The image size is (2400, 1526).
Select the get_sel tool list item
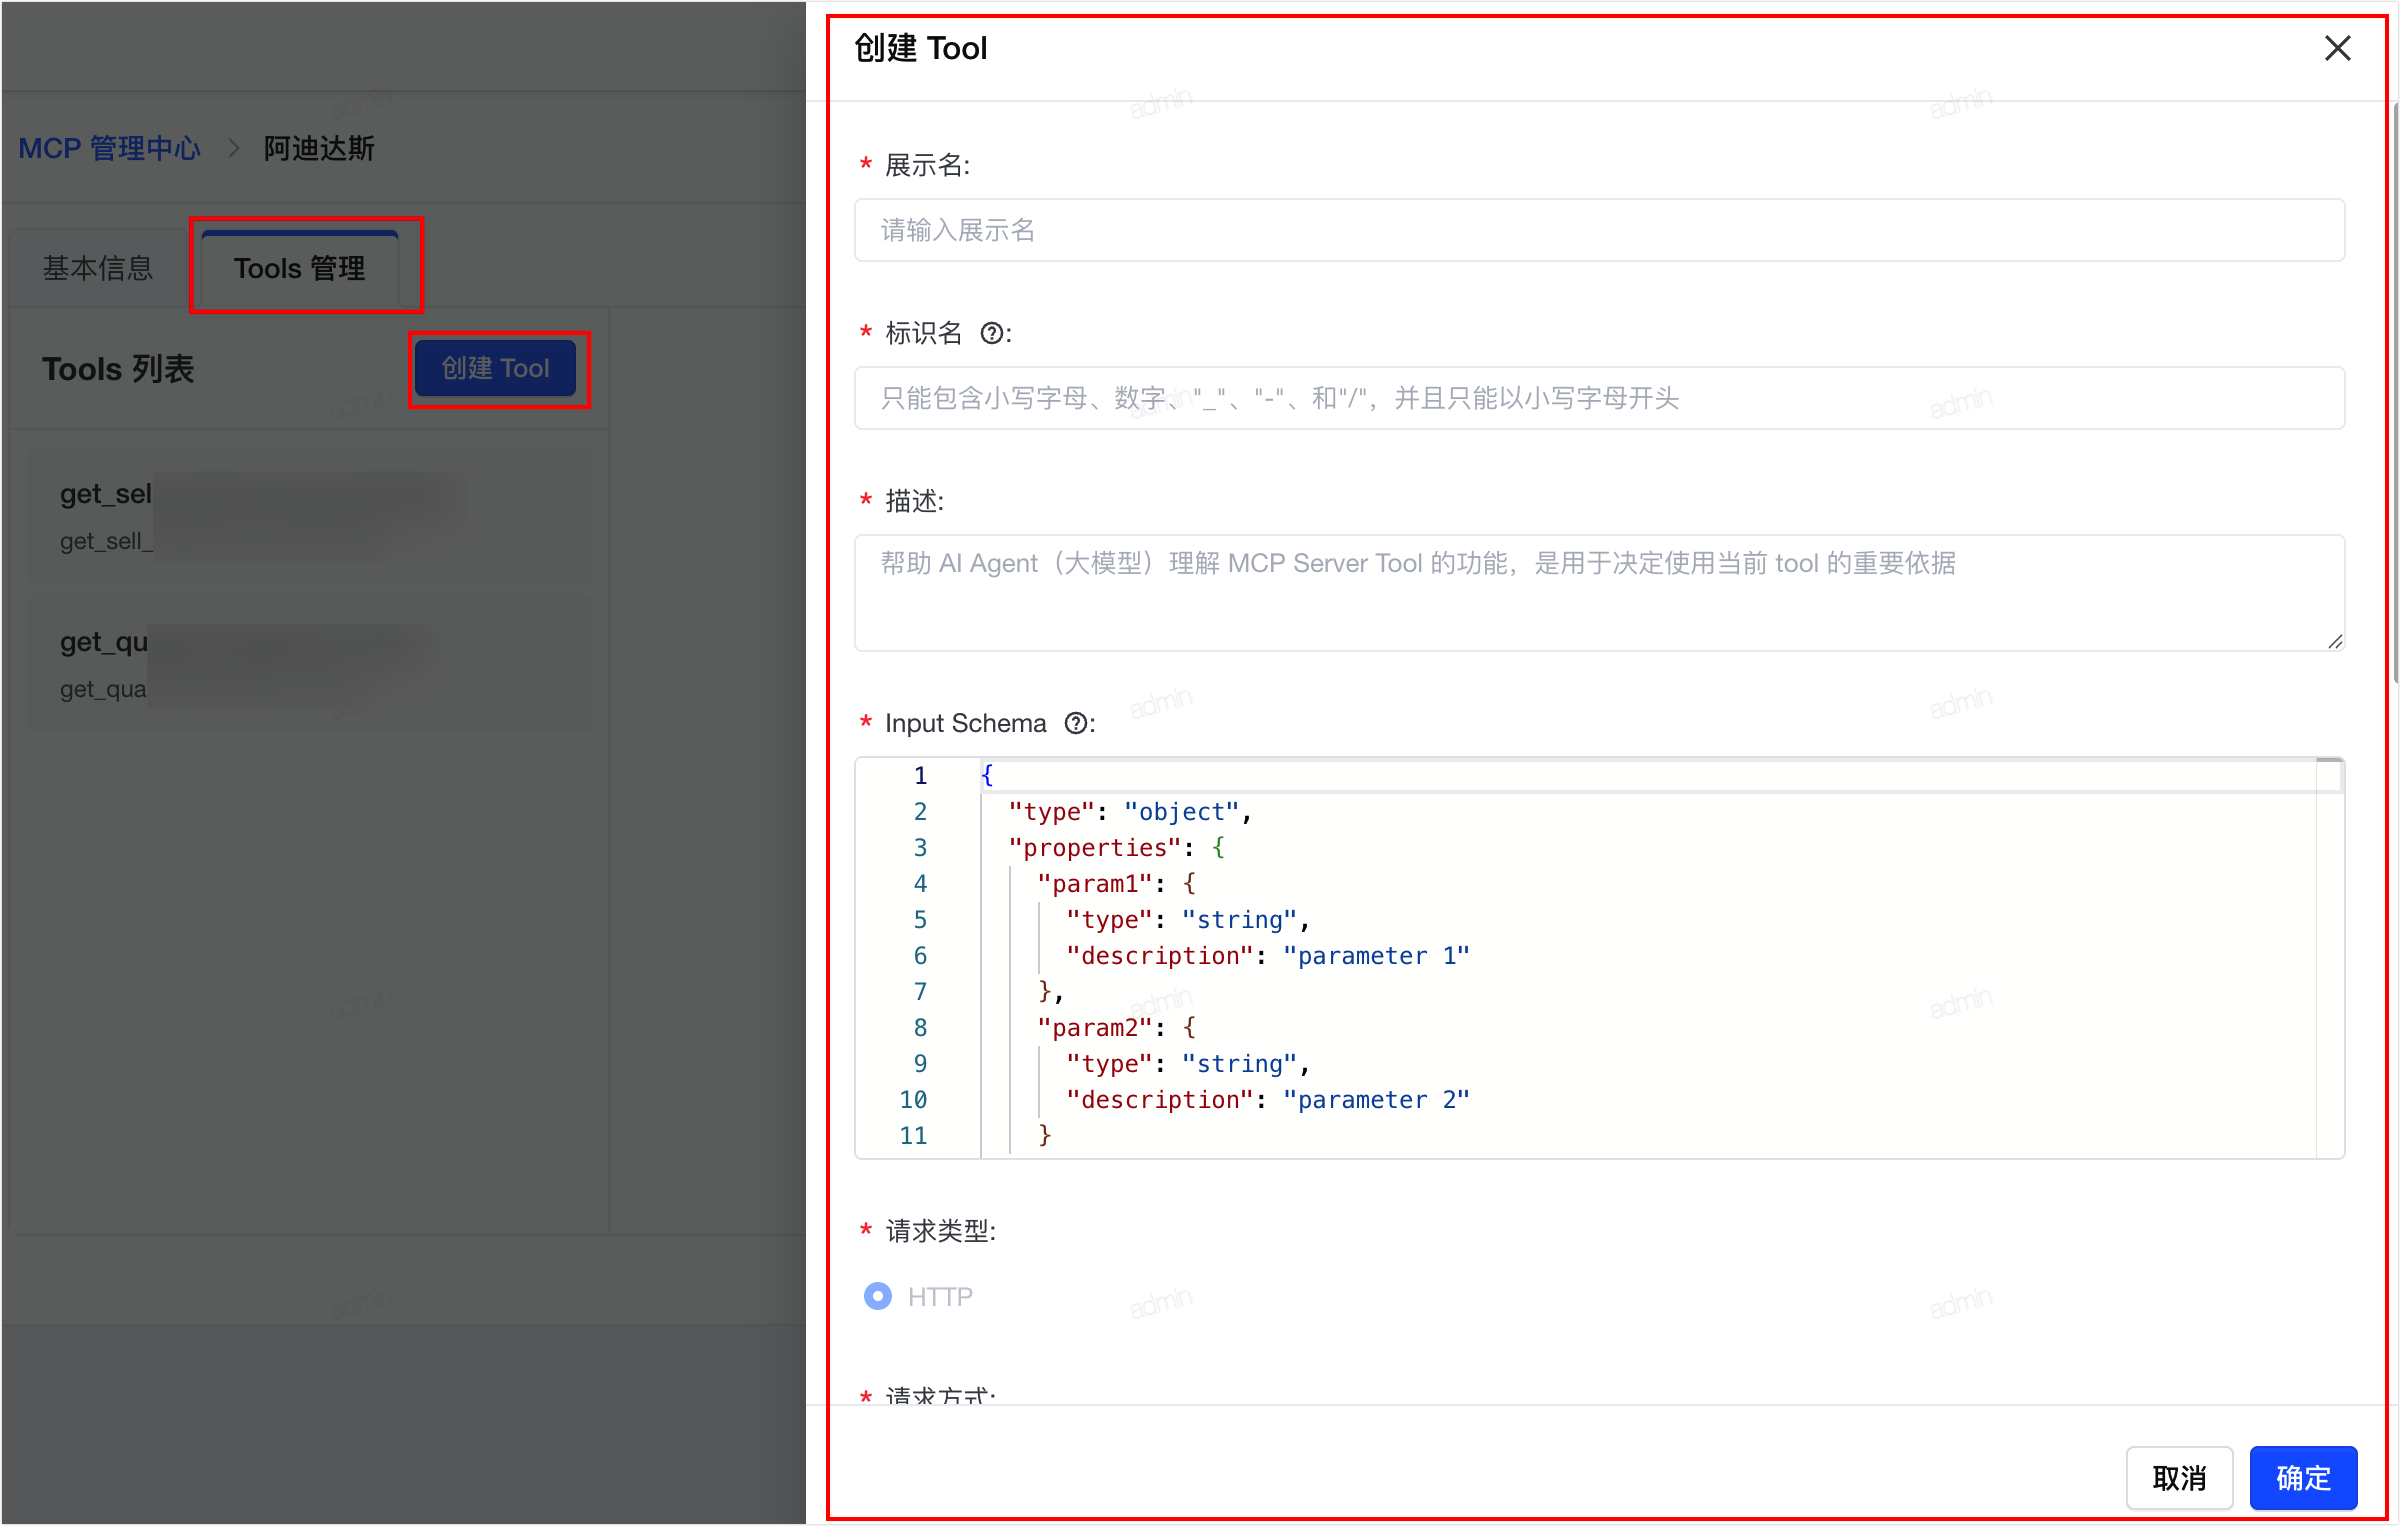pos(308,516)
